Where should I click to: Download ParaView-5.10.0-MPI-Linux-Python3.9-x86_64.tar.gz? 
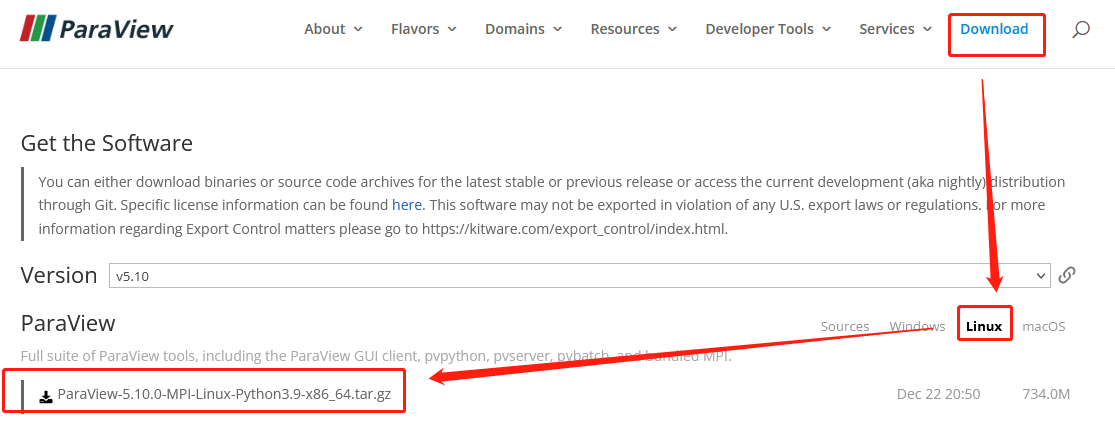click(224, 394)
